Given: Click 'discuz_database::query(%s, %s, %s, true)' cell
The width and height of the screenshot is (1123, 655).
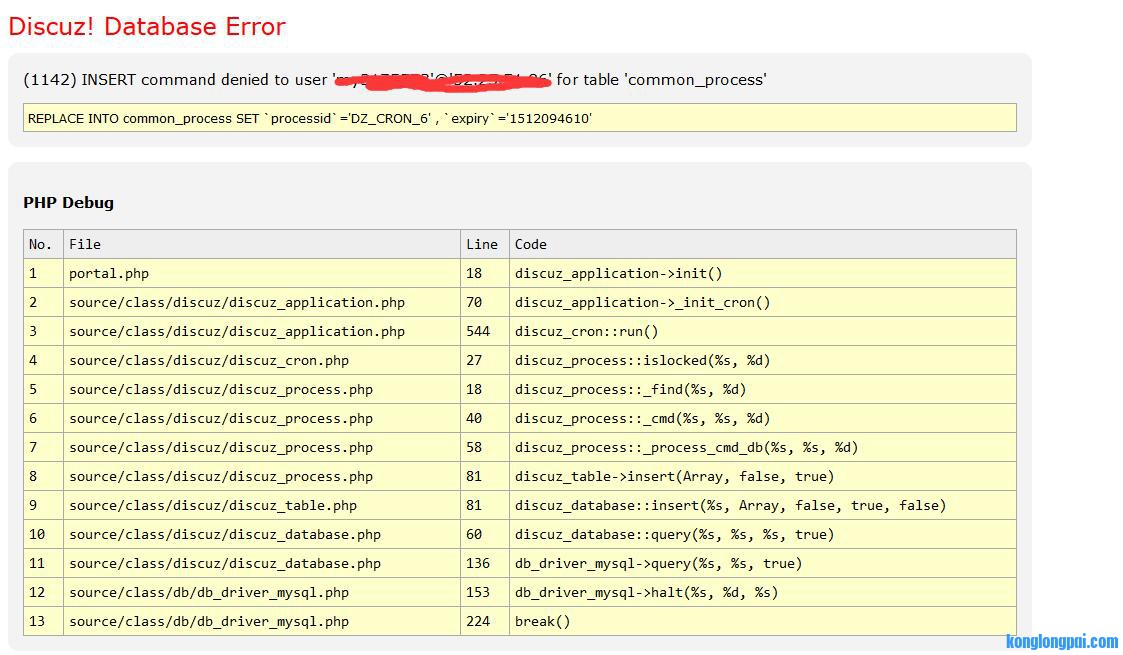Looking at the screenshot, I should tap(763, 534).
